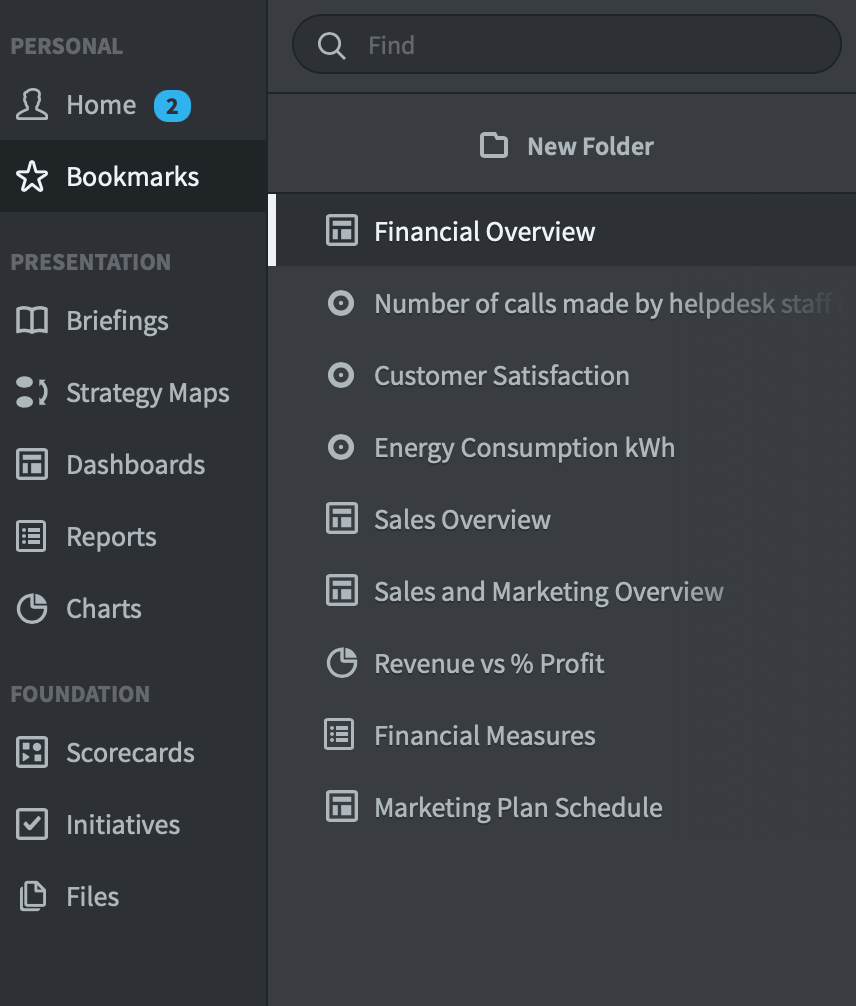Create a New Folder
The height and width of the screenshot is (1006, 856).
click(x=566, y=146)
